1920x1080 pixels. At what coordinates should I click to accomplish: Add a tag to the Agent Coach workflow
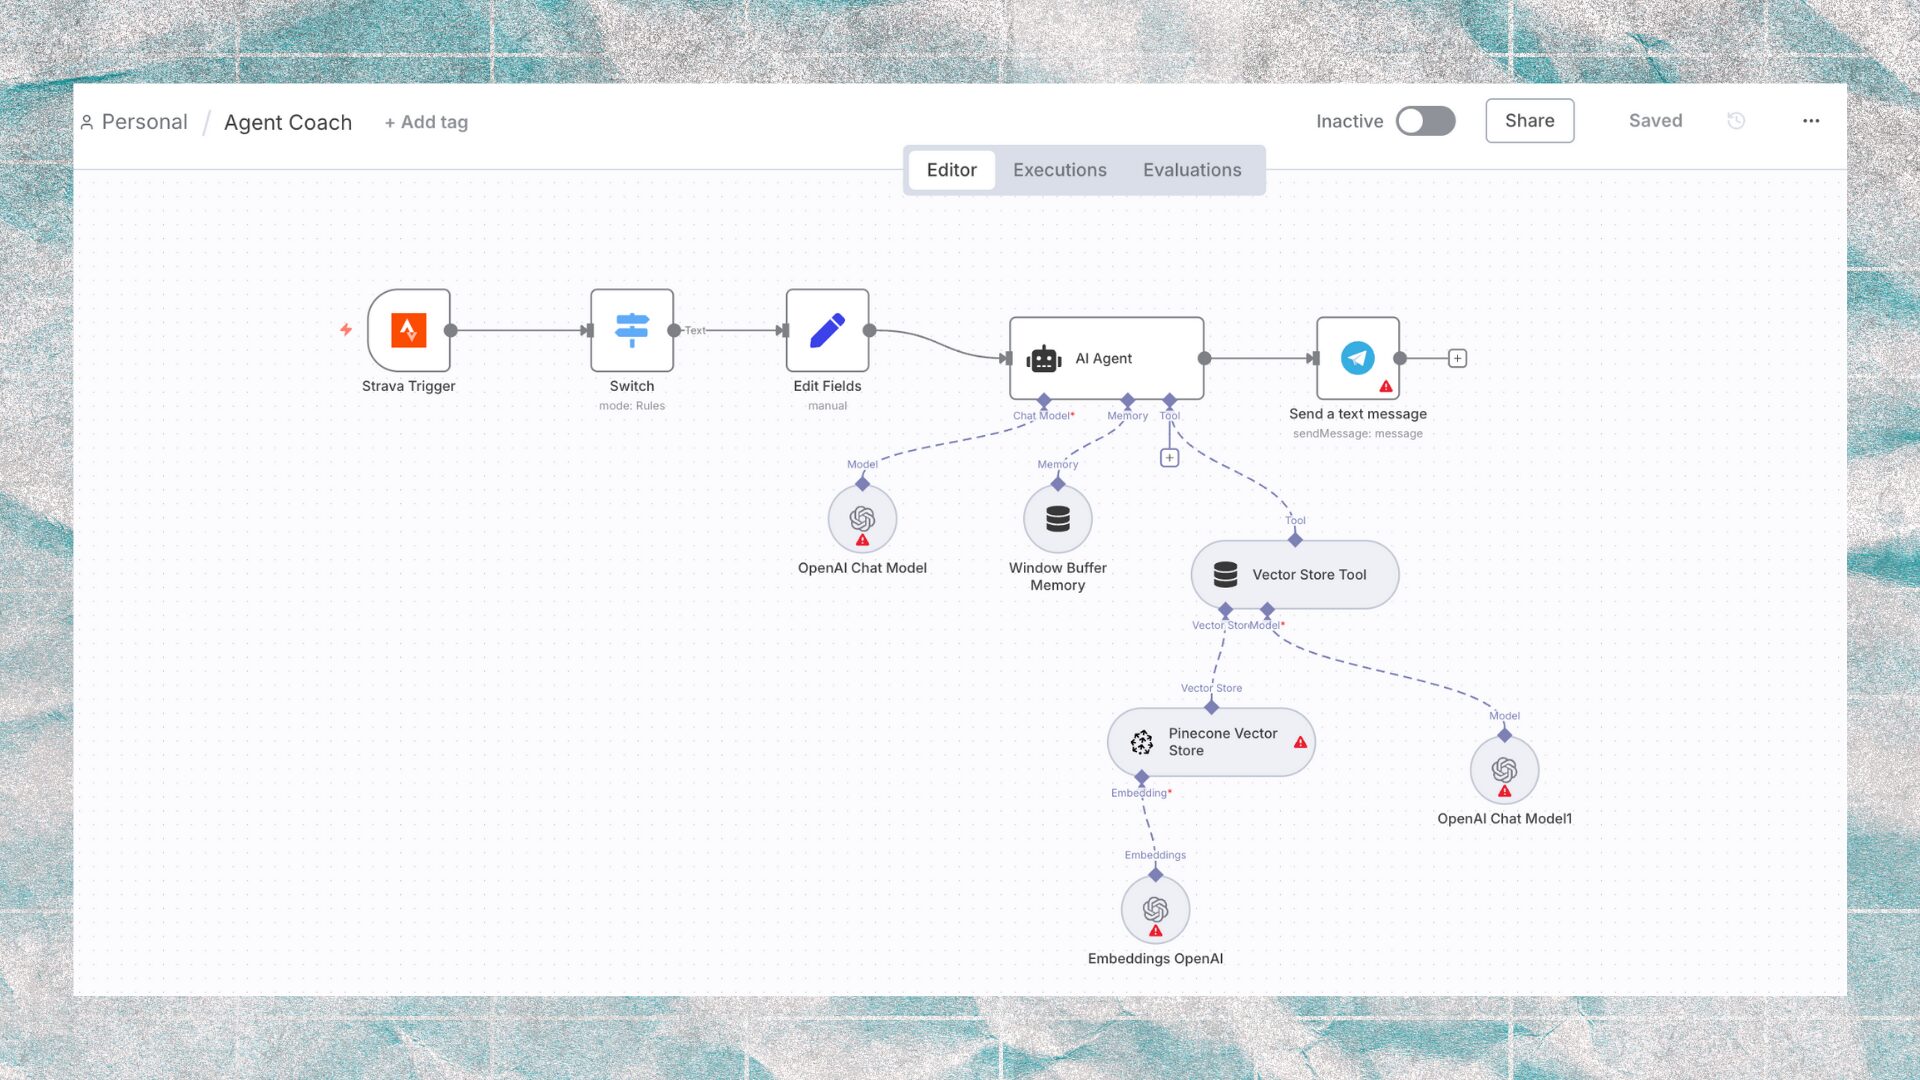pyautogui.click(x=426, y=122)
